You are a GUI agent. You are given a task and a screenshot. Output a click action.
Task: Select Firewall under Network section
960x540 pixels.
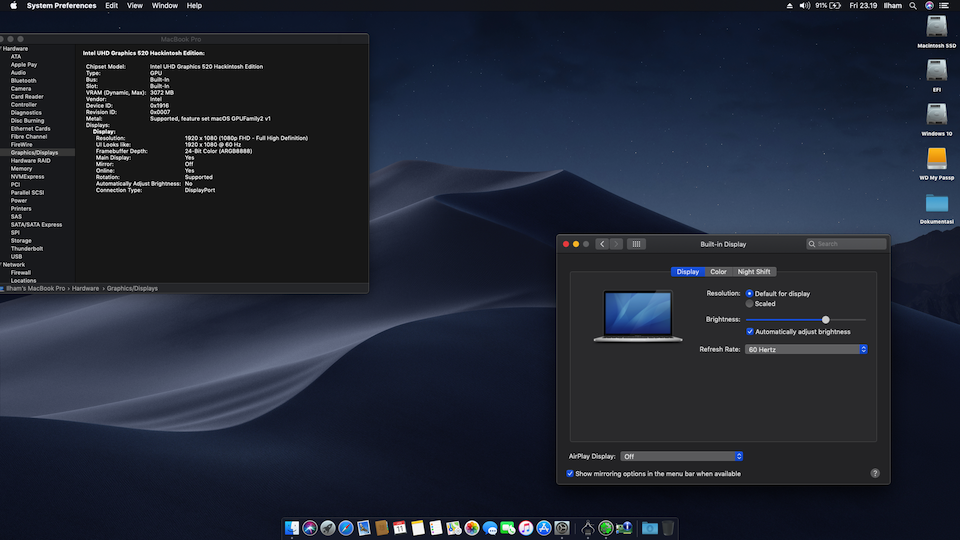click(21, 273)
